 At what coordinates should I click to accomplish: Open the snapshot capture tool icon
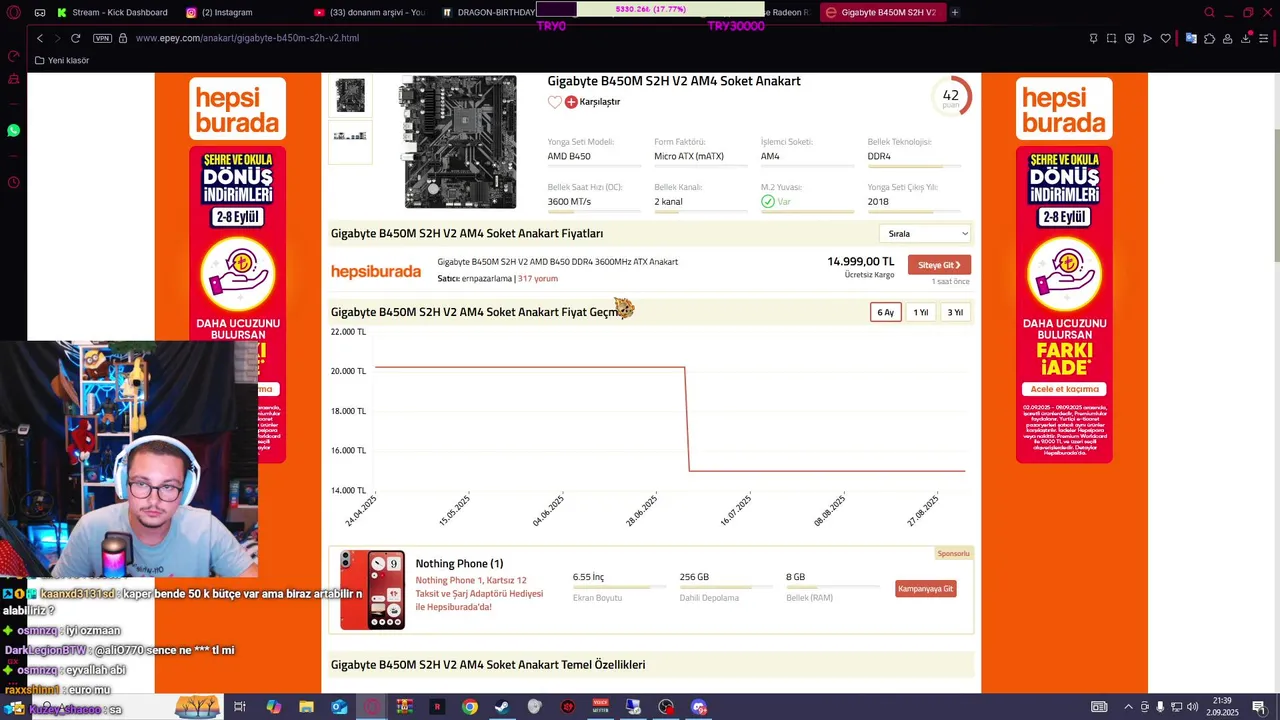pos(1111,38)
